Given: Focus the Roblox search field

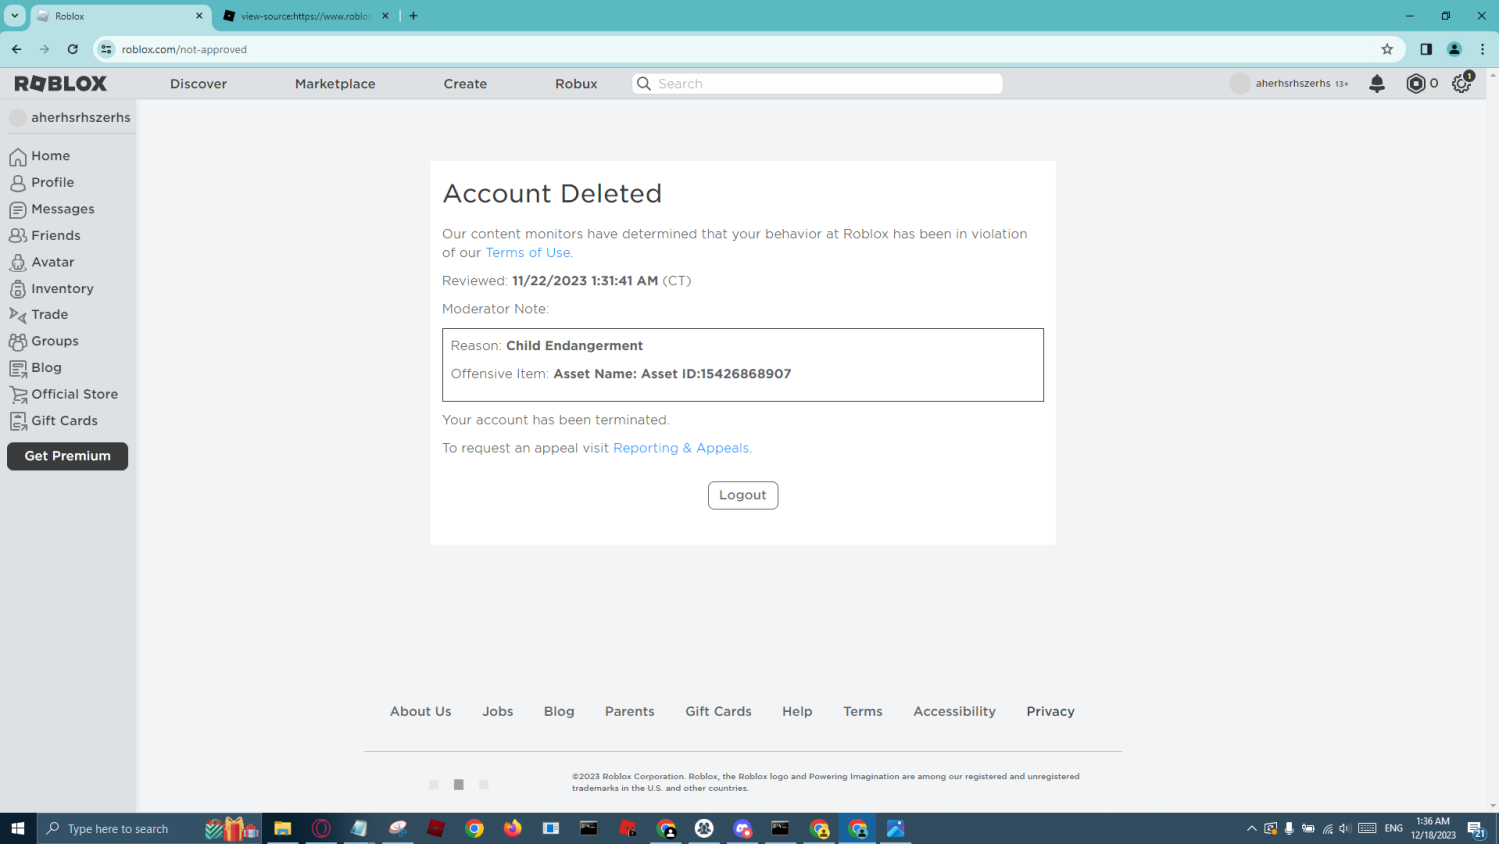Looking at the screenshot, I should pyautogui.click(x=817, y=84).
